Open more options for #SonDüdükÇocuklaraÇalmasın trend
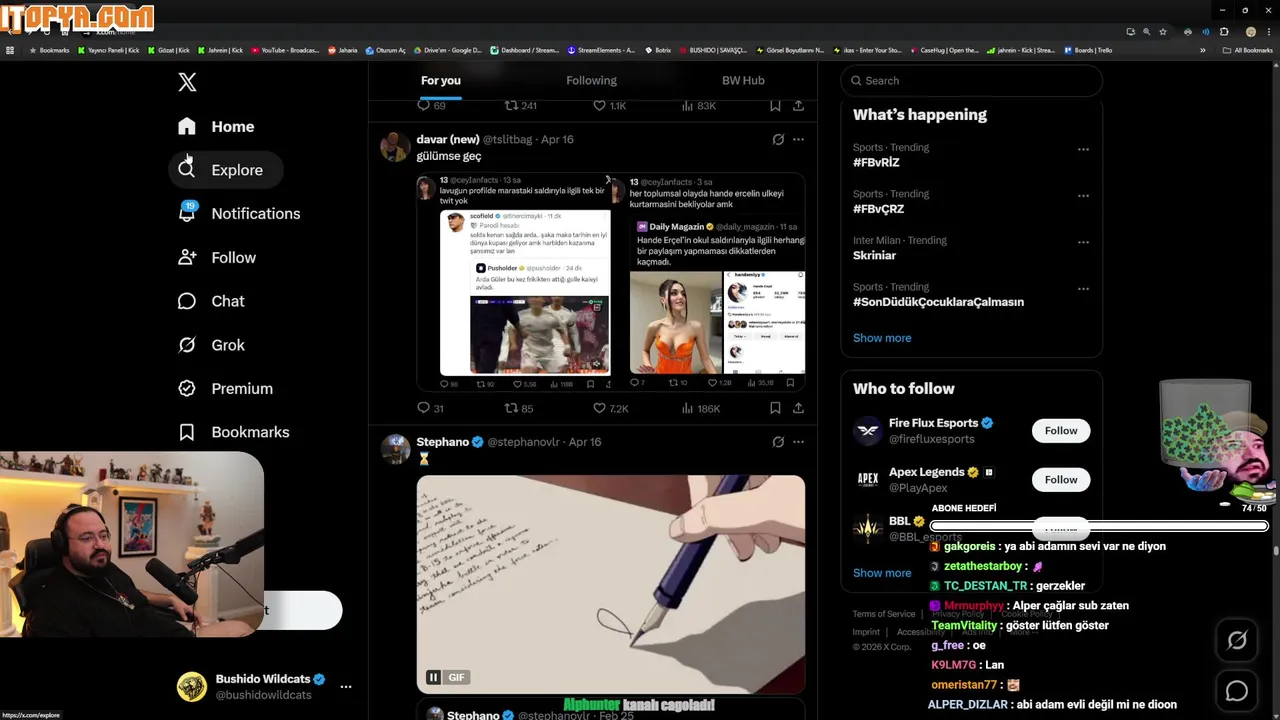The width and height of the screenshot is (1280, 720). 1083,289
